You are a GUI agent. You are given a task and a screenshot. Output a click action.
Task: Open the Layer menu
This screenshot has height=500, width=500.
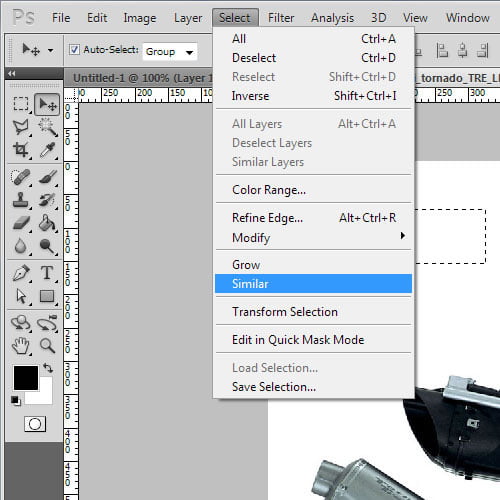click(188, 18)
